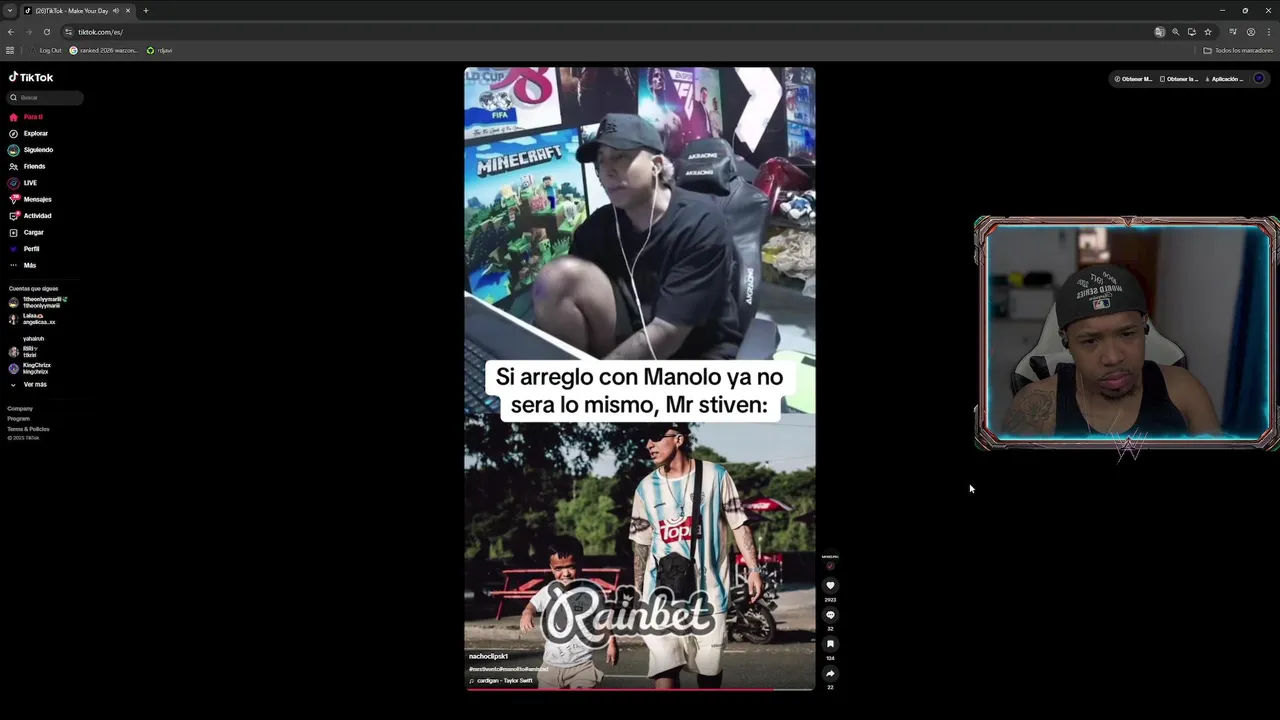The image size is (1280, 720).
Task: Go back with the browser arrow
Action: 11,32
